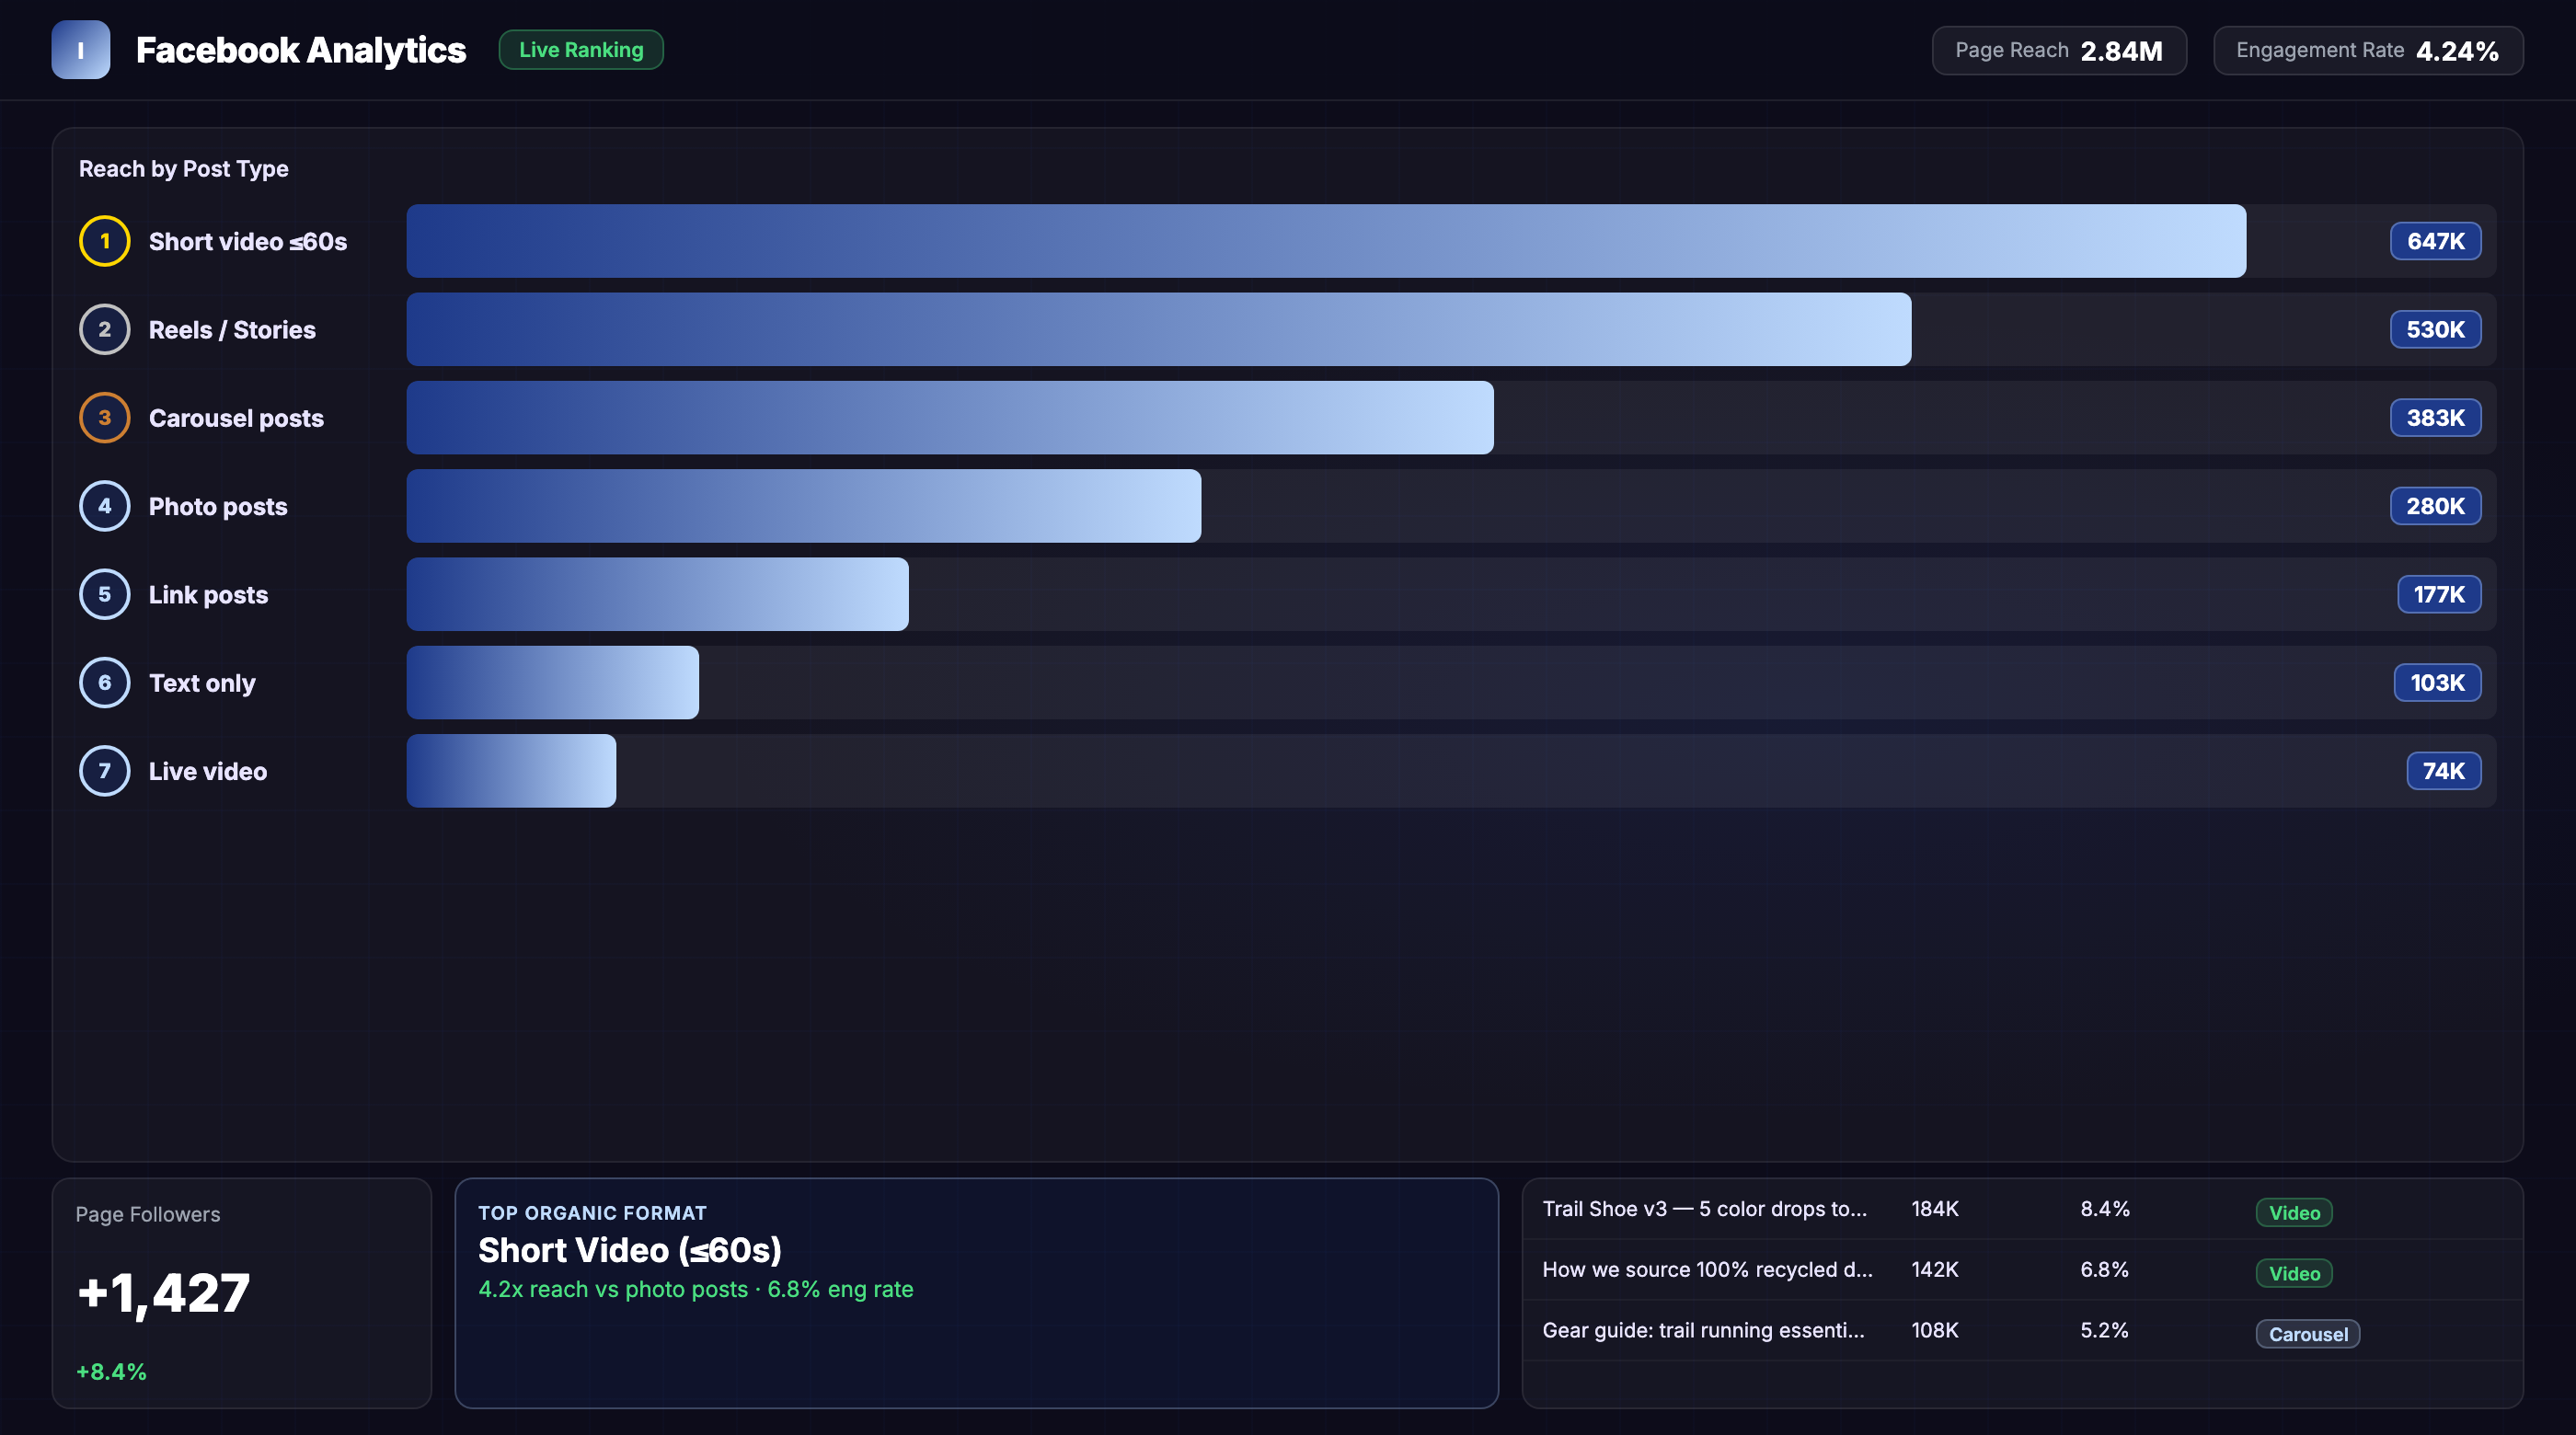Click the TOP ORGANIC FORMAT label
This screenshot has width=2576, height=1435.
[592, 1213]
